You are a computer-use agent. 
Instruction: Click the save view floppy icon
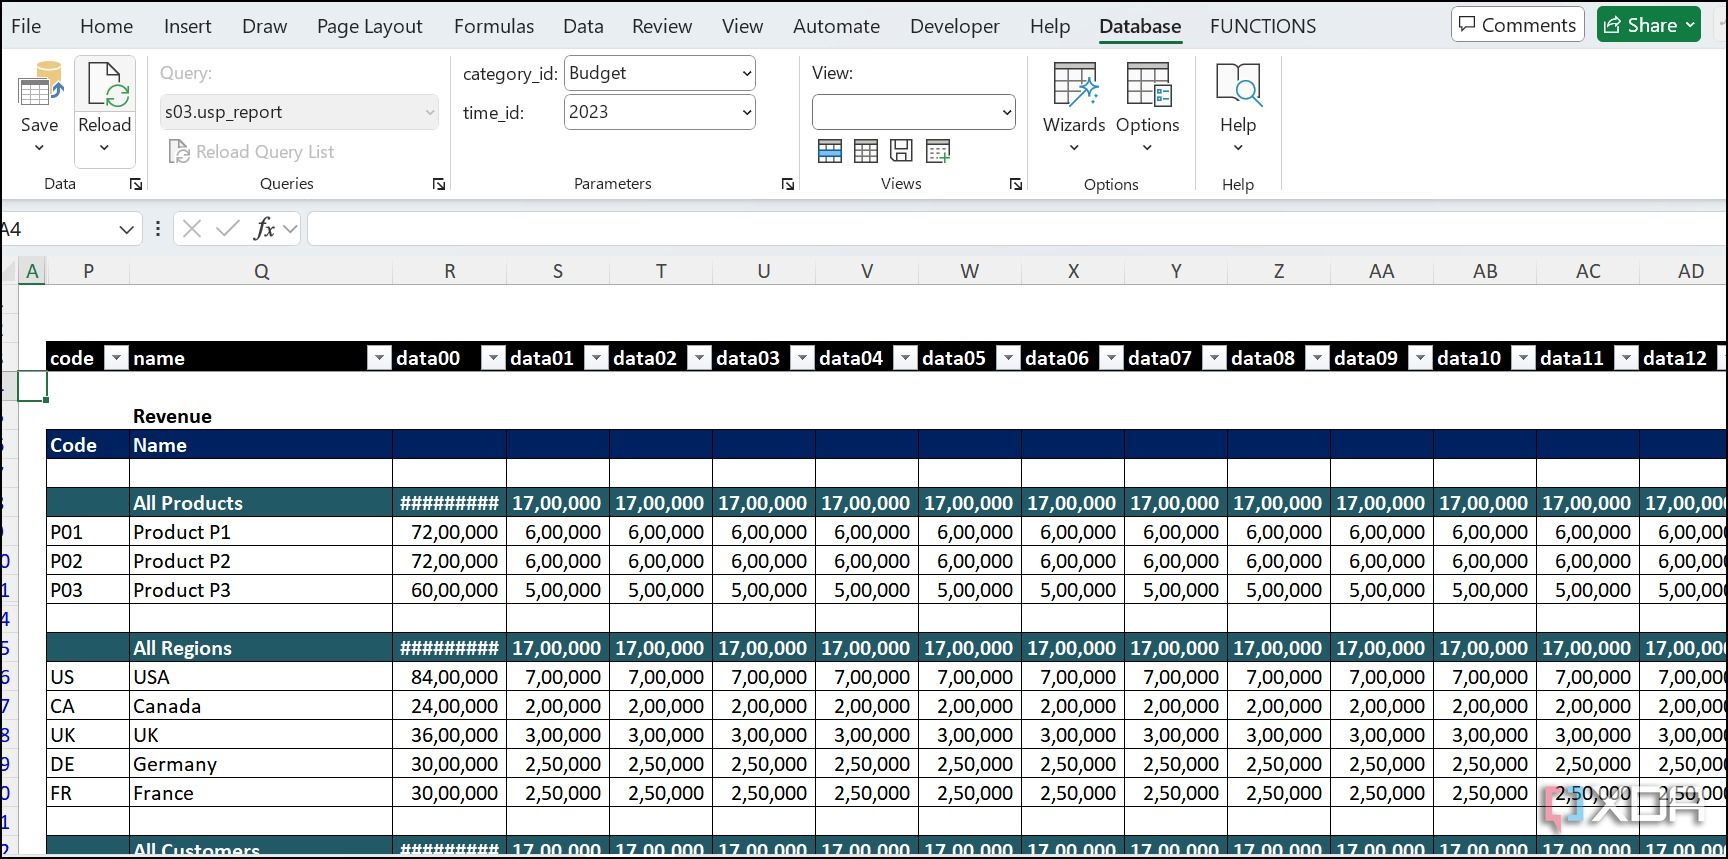pos(901,151)
